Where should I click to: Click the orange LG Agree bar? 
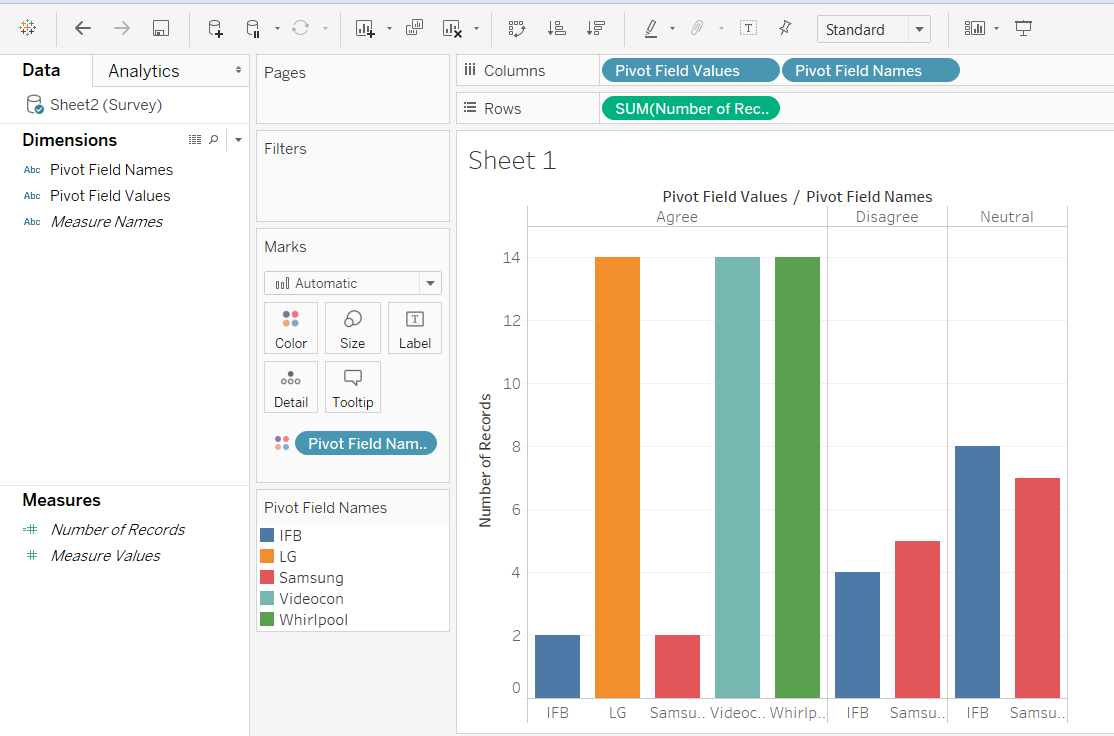617,477
